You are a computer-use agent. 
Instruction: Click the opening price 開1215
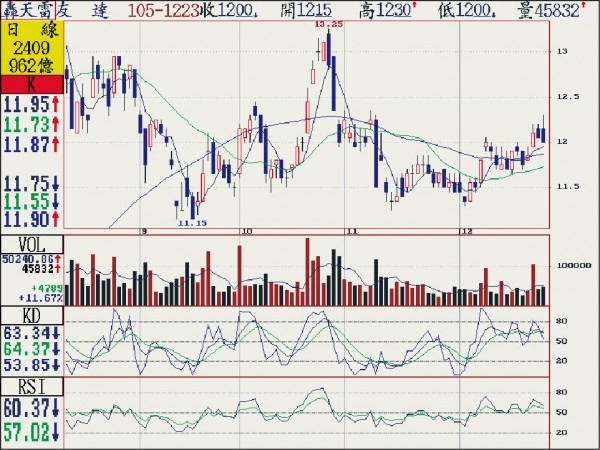305,10
